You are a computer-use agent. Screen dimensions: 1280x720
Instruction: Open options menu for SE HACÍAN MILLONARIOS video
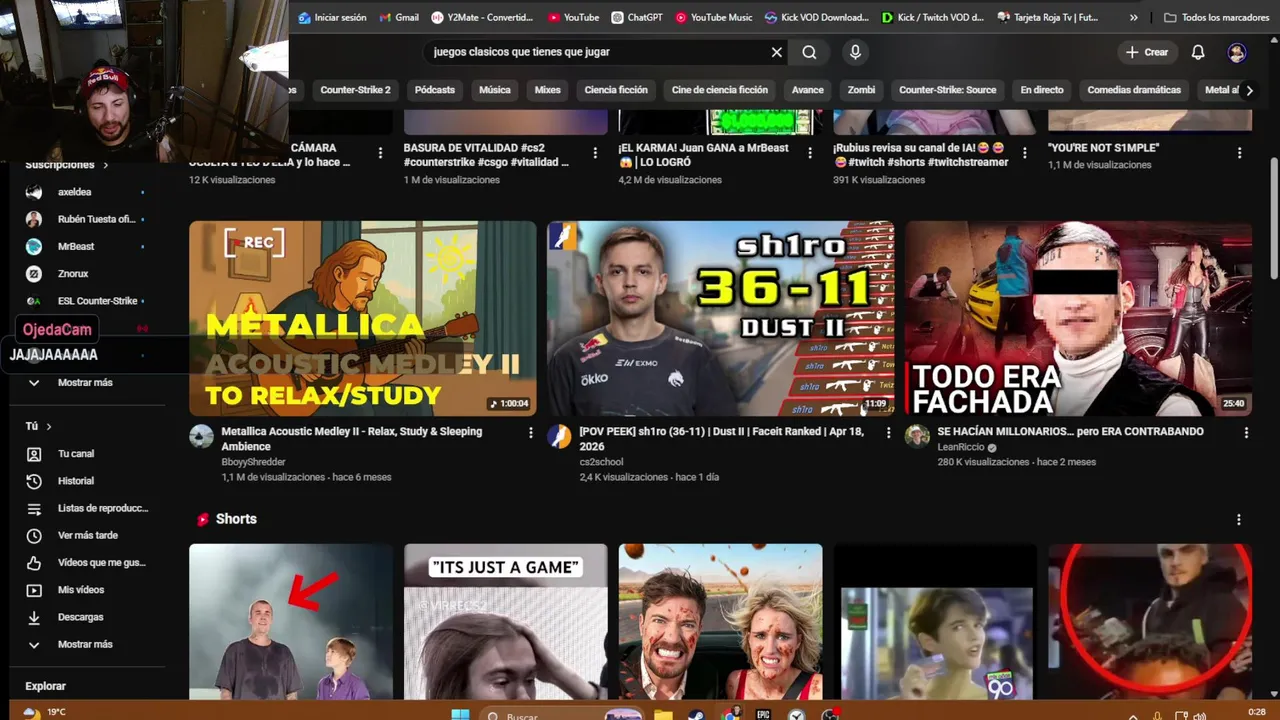1246,432
